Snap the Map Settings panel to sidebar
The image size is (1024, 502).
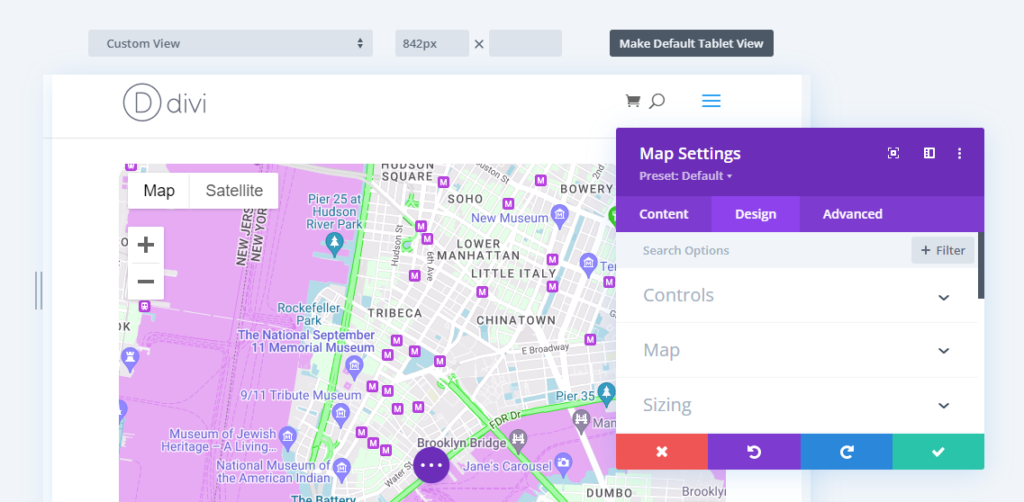929,153
